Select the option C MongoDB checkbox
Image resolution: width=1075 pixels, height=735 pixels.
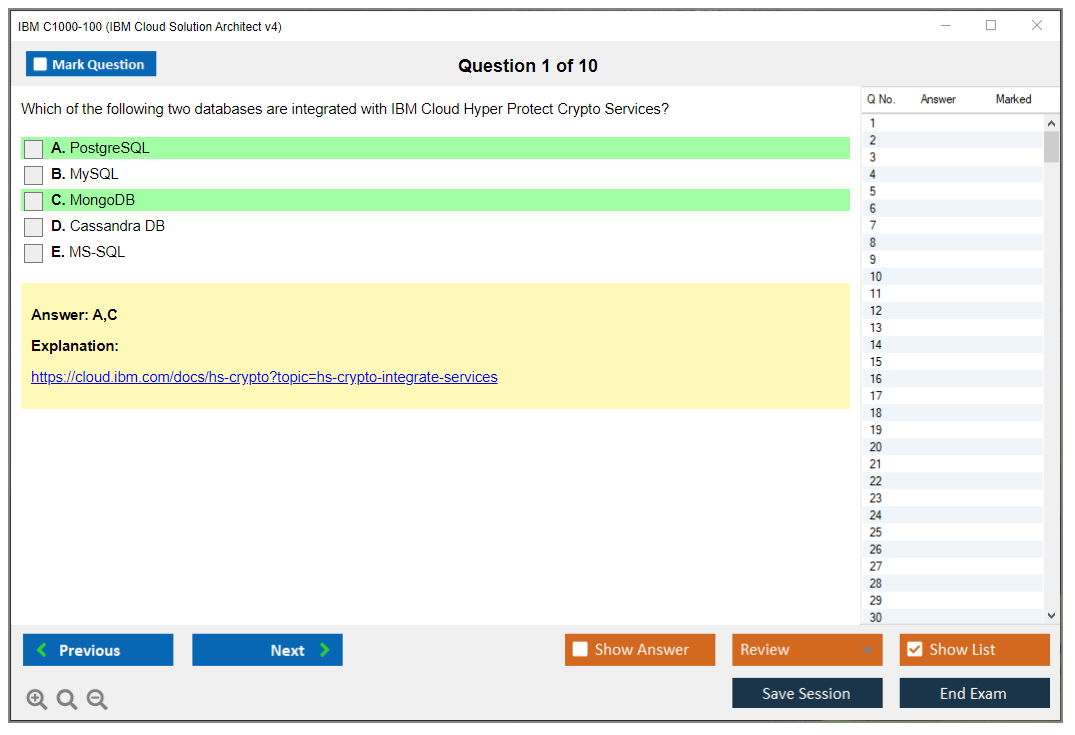click(34, 201)
